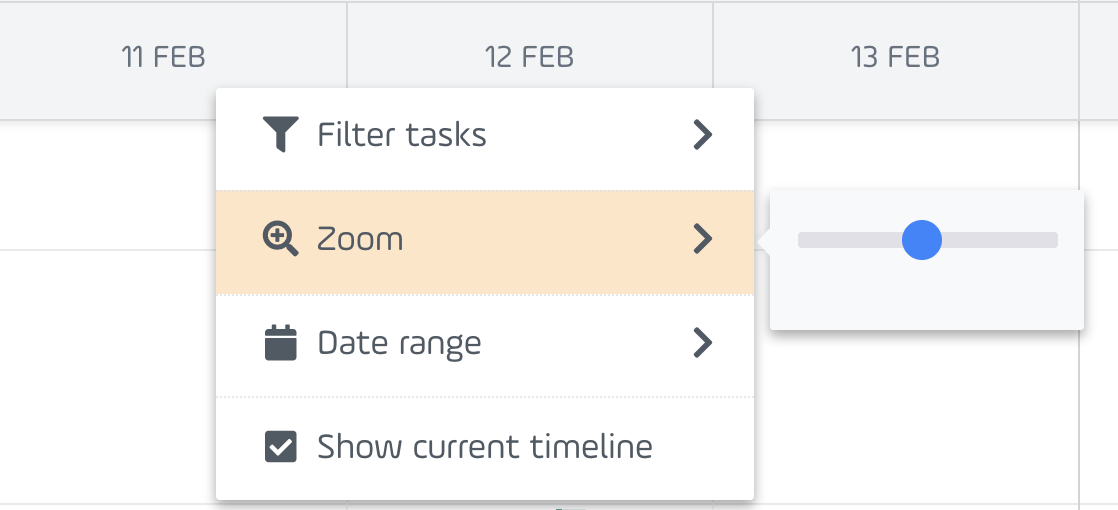Click the calendar icon beside Date range
The image size is (1118, 510).
click(x=280, y=343)
